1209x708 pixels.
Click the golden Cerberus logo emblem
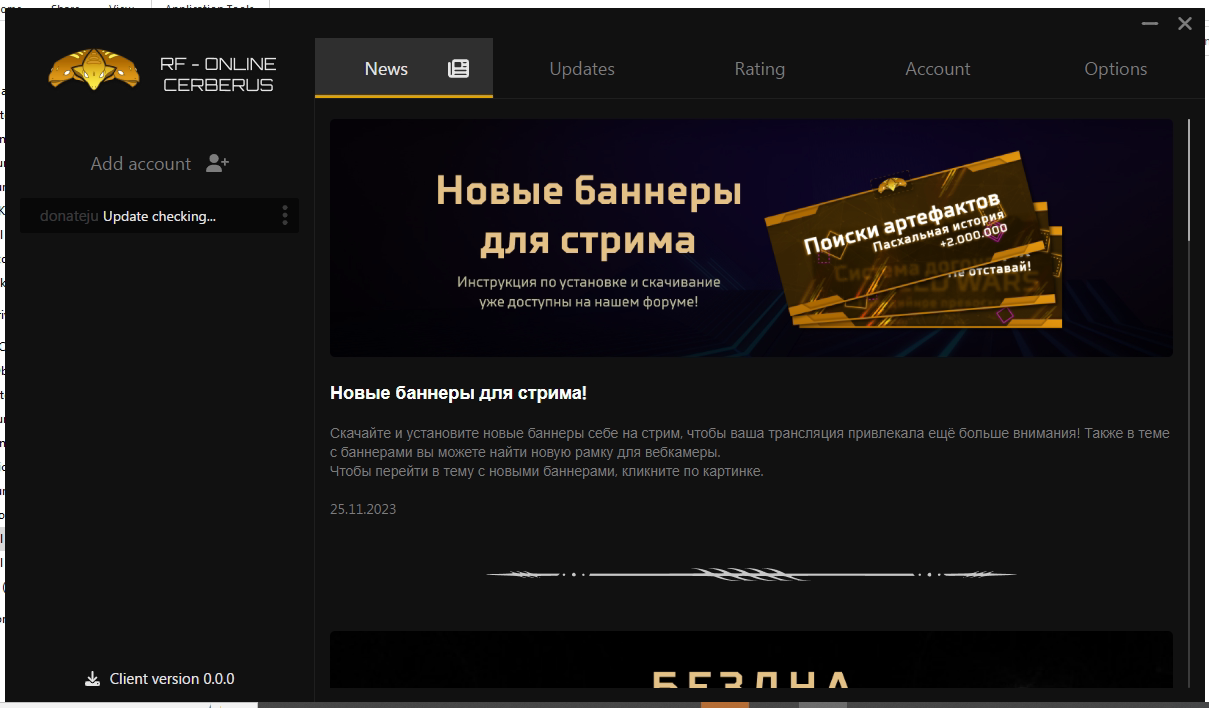[x=94, y=69]
